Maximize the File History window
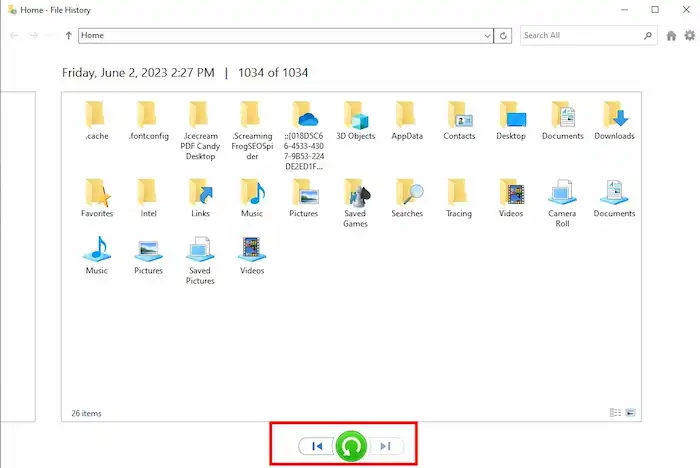The height and width of the screenshot is (468, 700). click(x=655, y=9)
